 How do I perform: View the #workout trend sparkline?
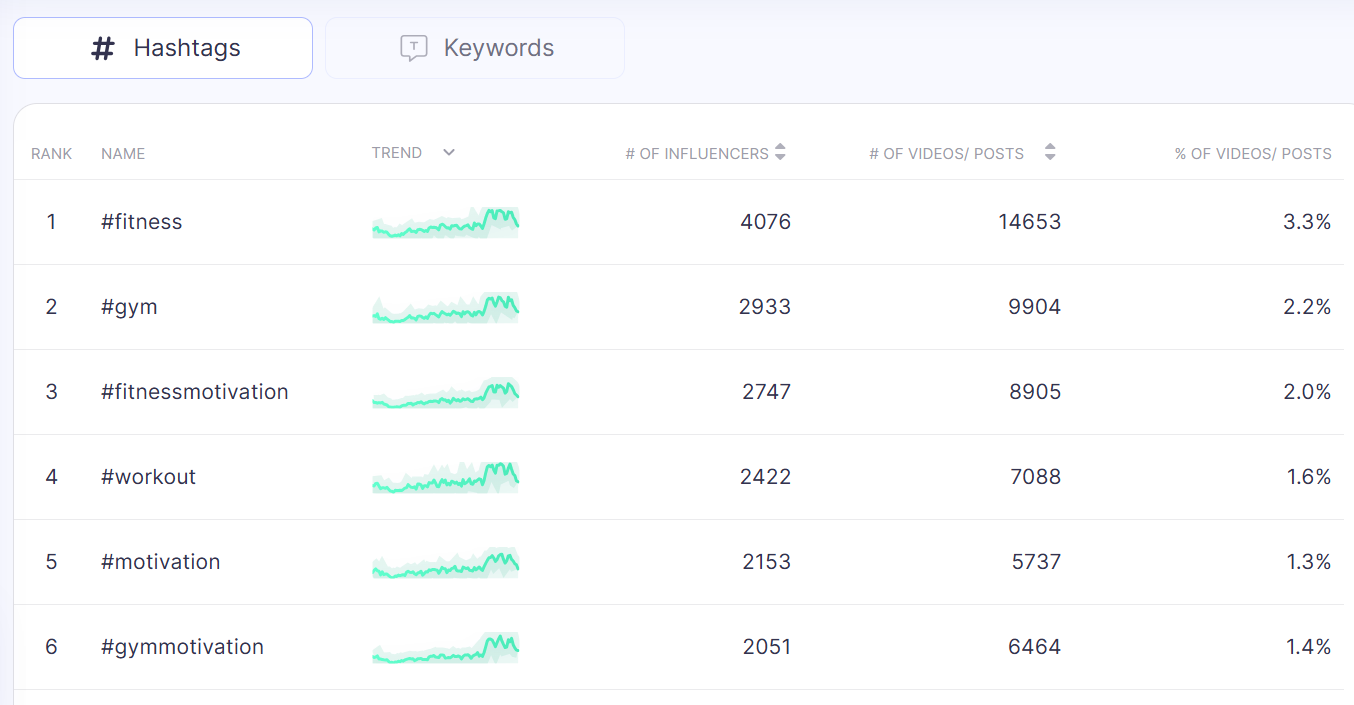(446, 477)
